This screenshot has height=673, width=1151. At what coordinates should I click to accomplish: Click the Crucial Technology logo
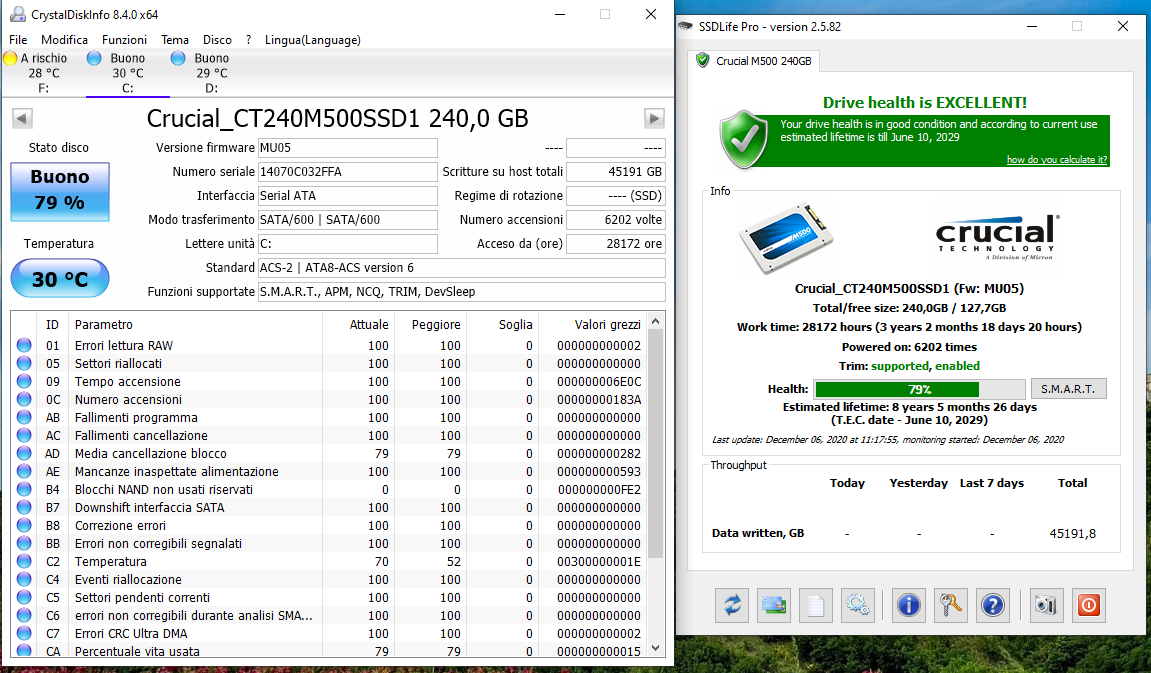[x=998, y=237]
